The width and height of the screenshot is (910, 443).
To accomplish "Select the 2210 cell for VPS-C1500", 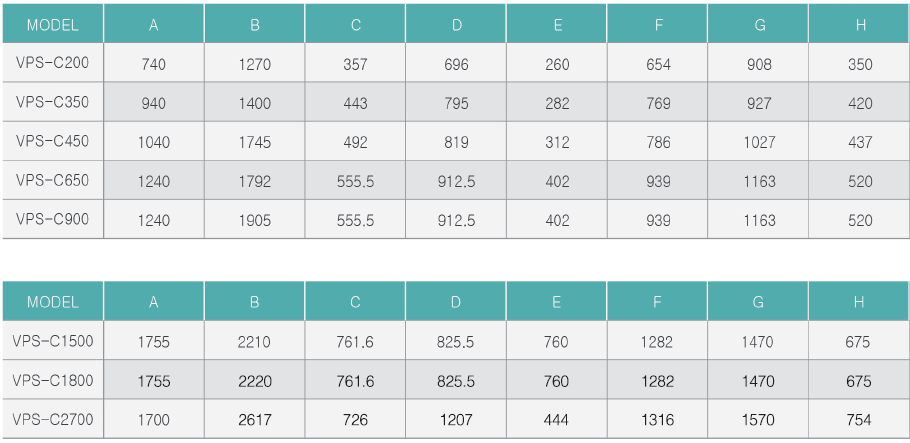I will pos(254,342).
